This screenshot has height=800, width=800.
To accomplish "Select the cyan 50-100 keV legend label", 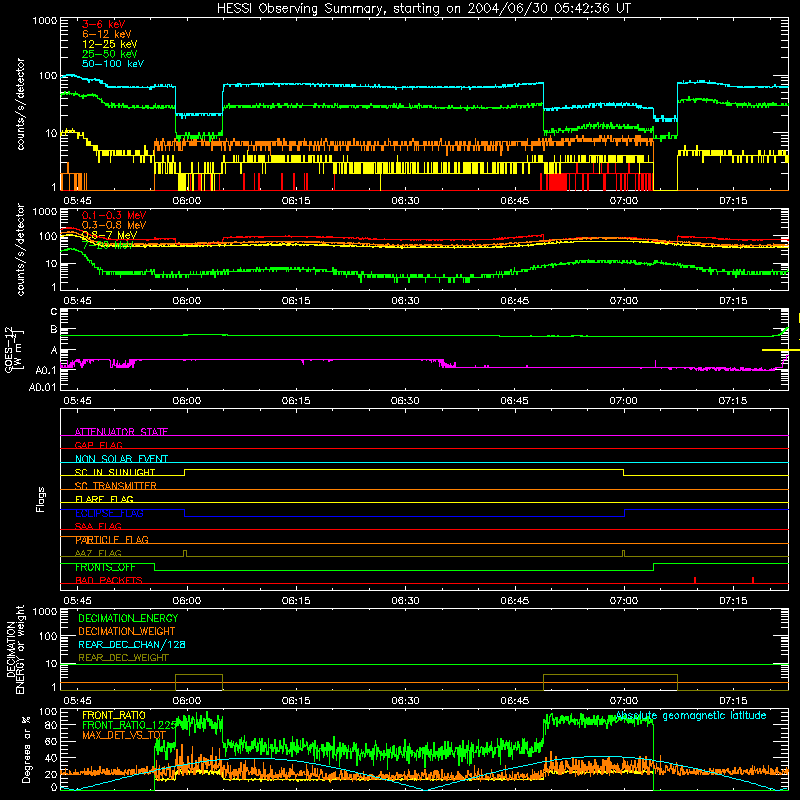I will 113,64.
